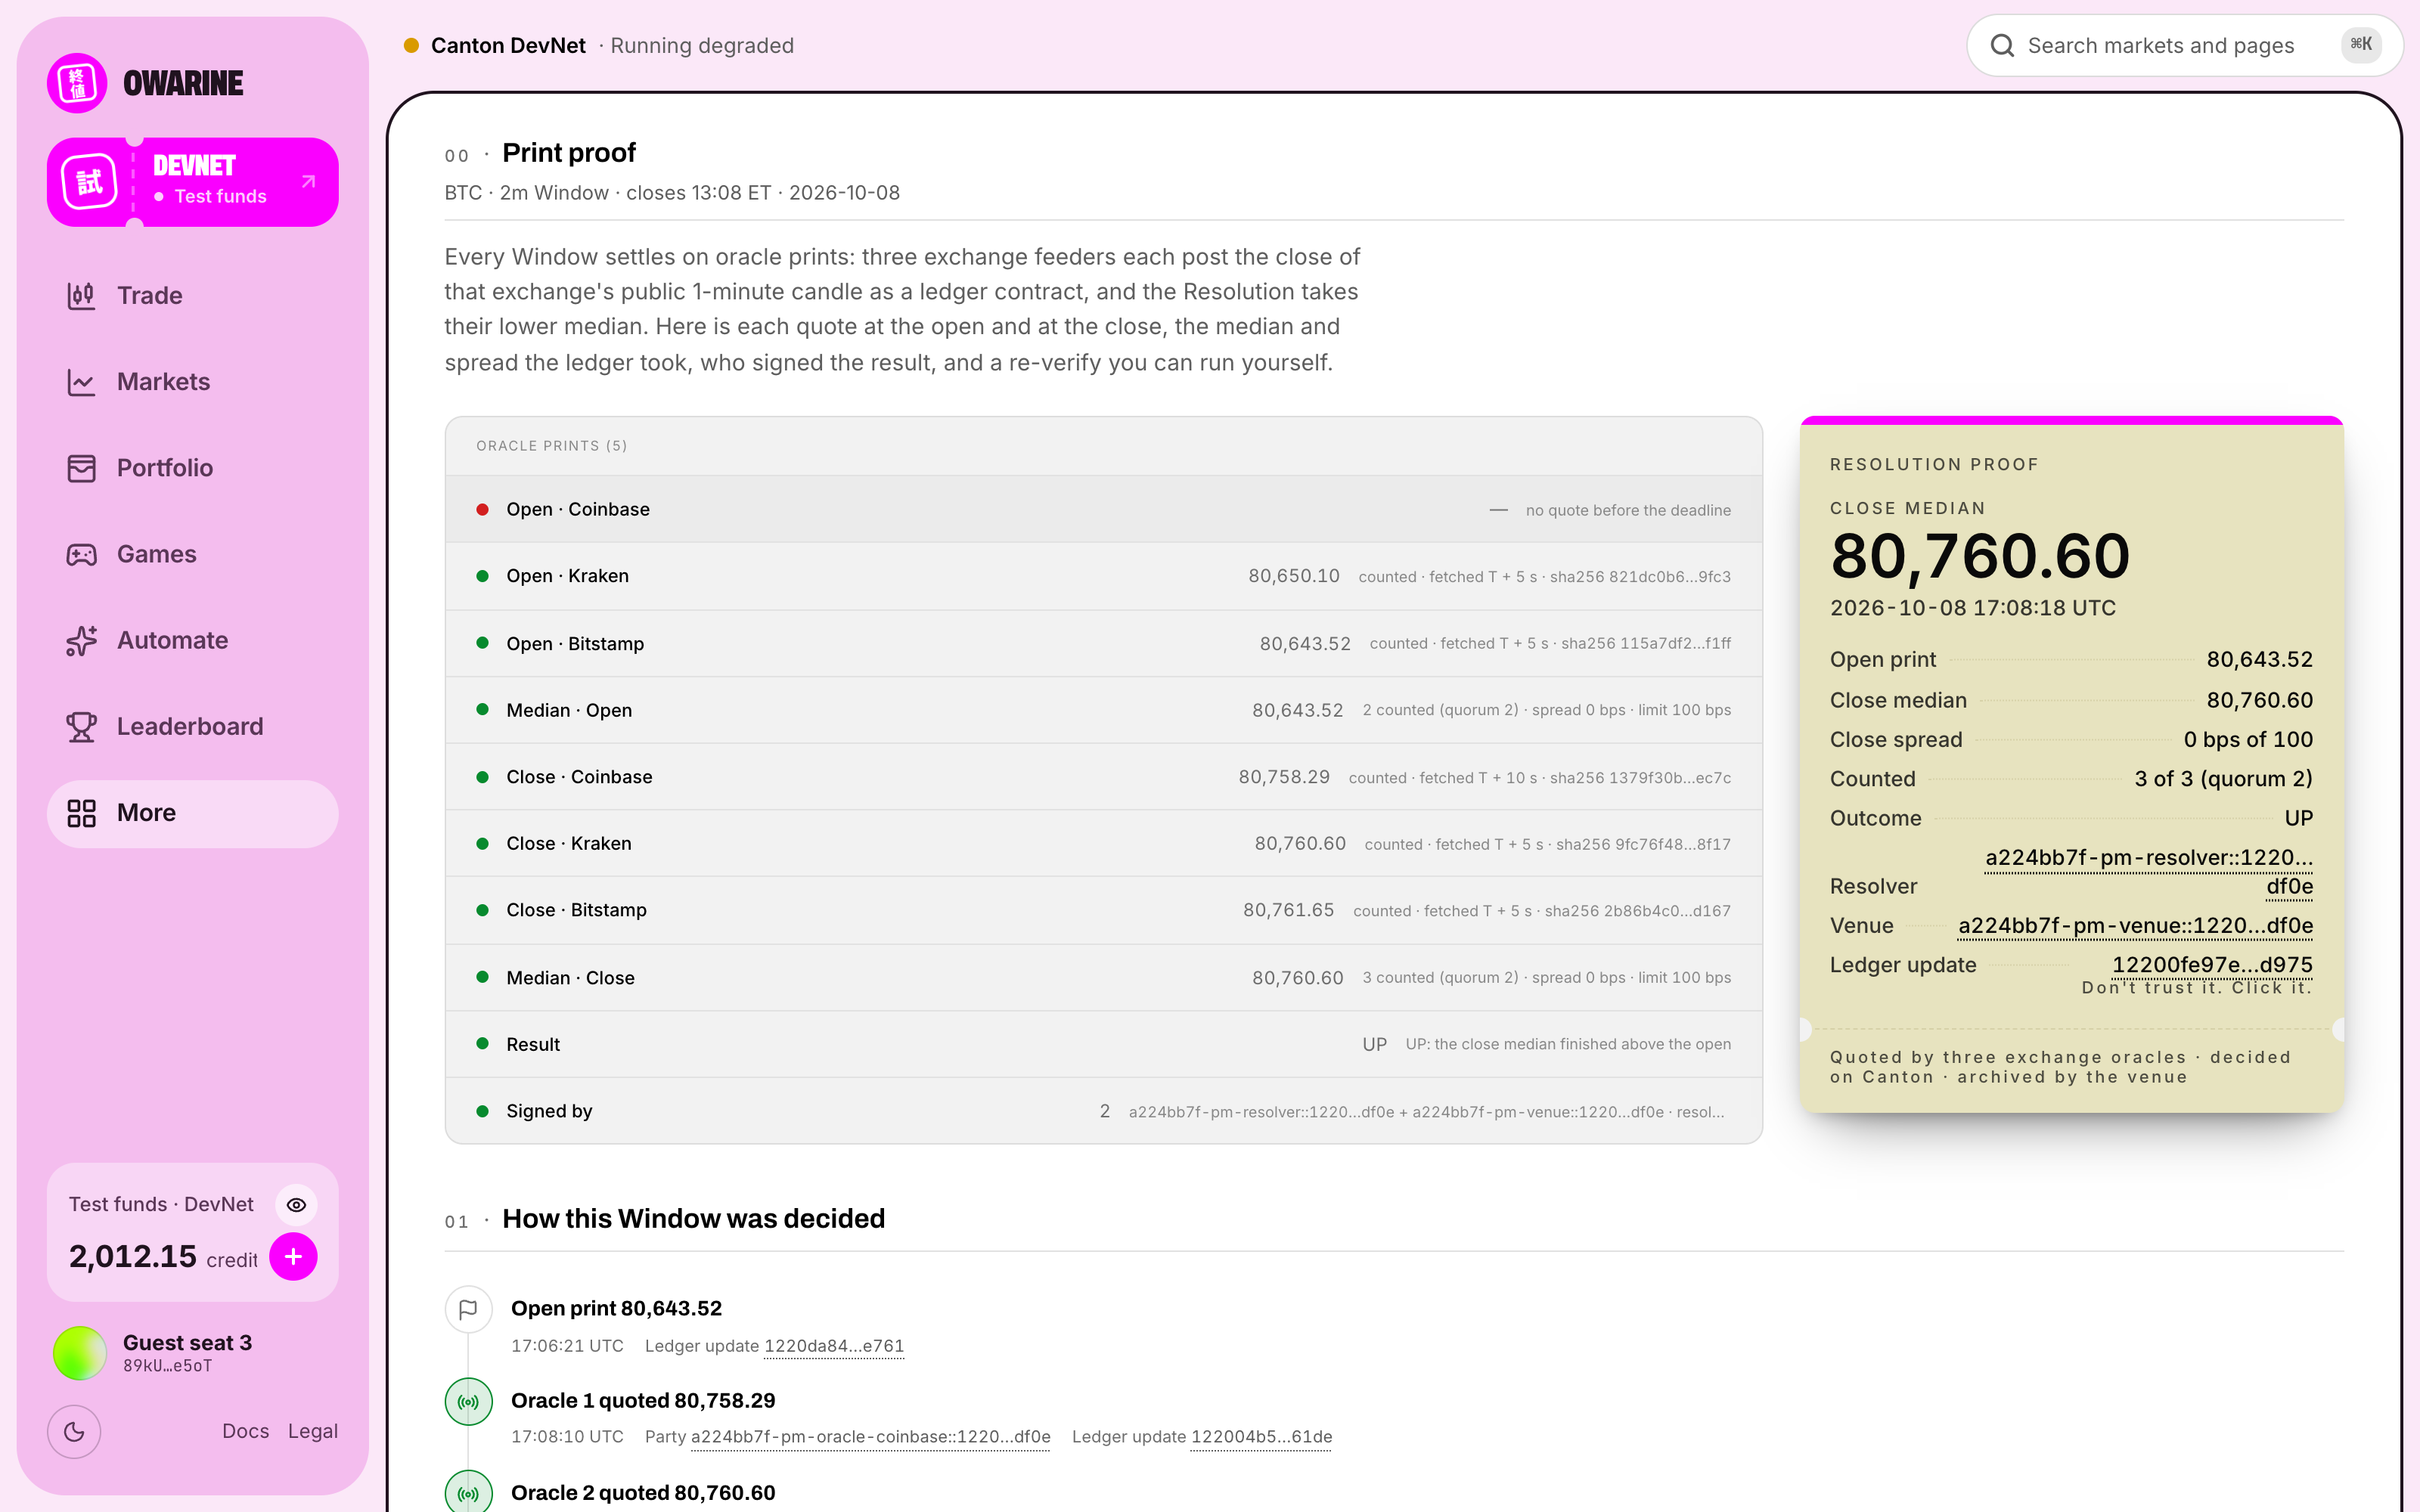Select the Close · Kraken row

tap(1103, 844)
